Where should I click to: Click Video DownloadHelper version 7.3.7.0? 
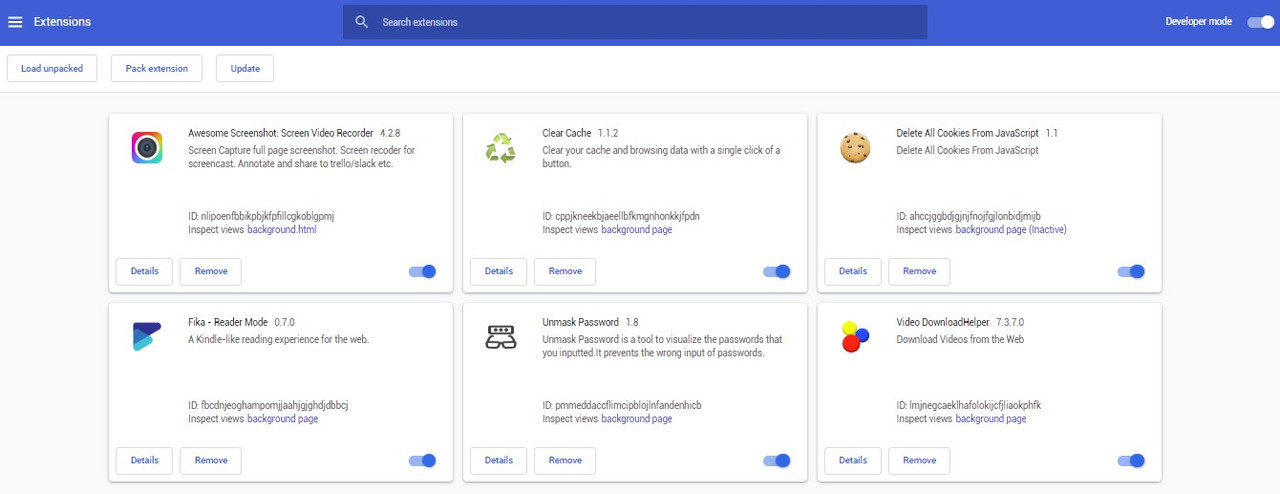point(1010,323)
